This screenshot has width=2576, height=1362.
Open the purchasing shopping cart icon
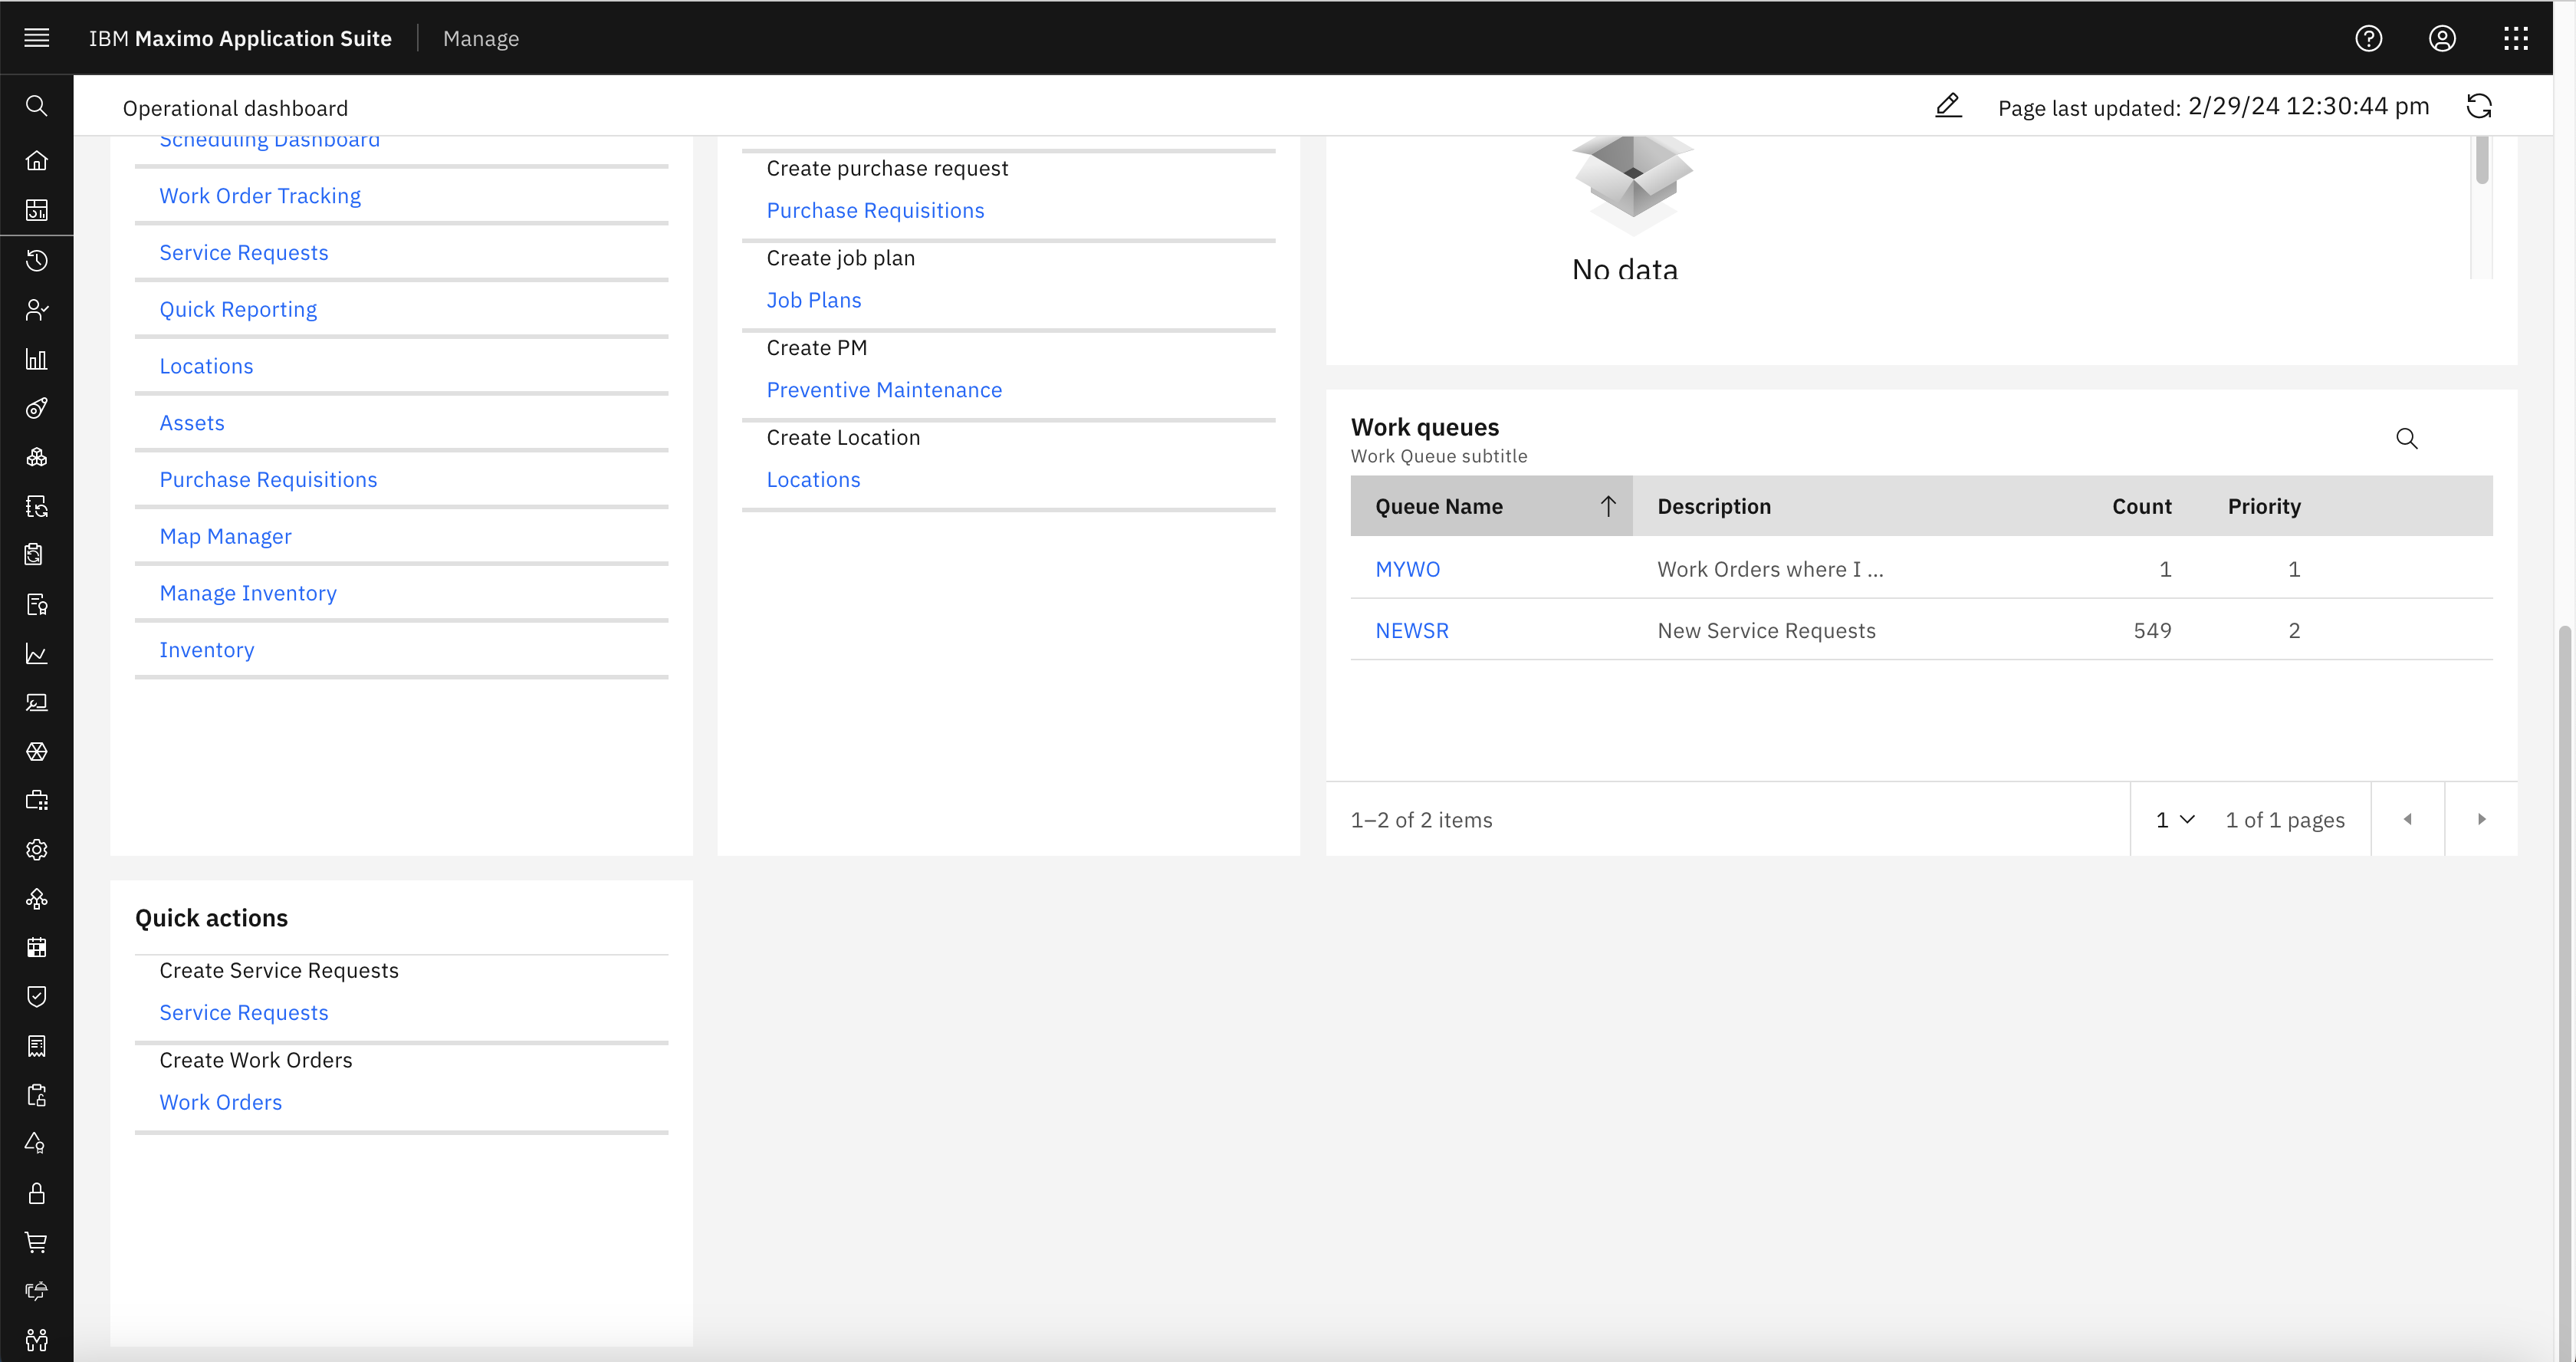click(37, 1242)
